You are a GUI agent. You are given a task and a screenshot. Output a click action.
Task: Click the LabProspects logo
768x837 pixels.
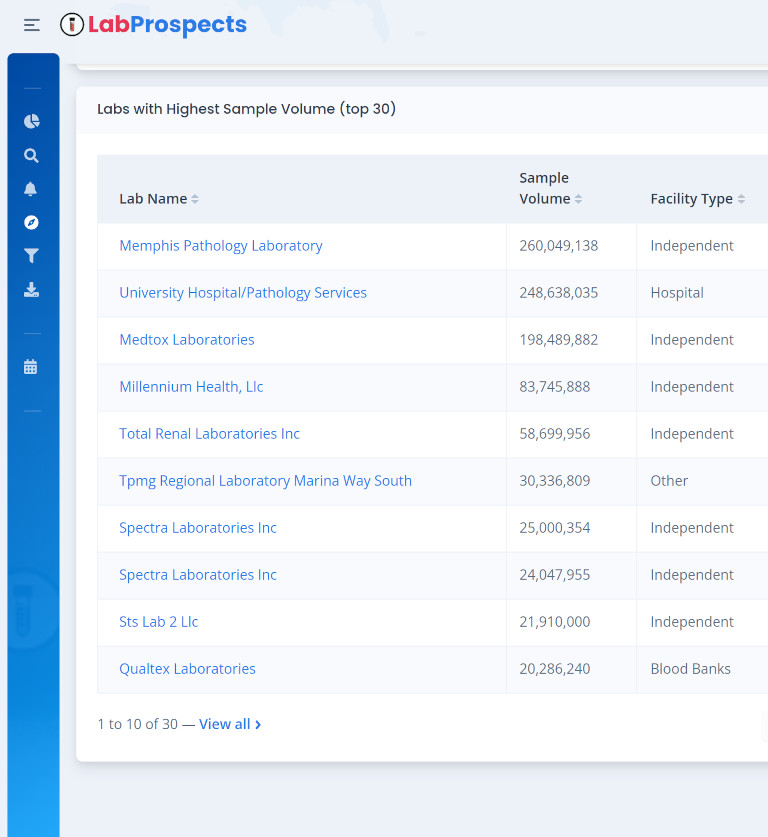coord(153,25)
